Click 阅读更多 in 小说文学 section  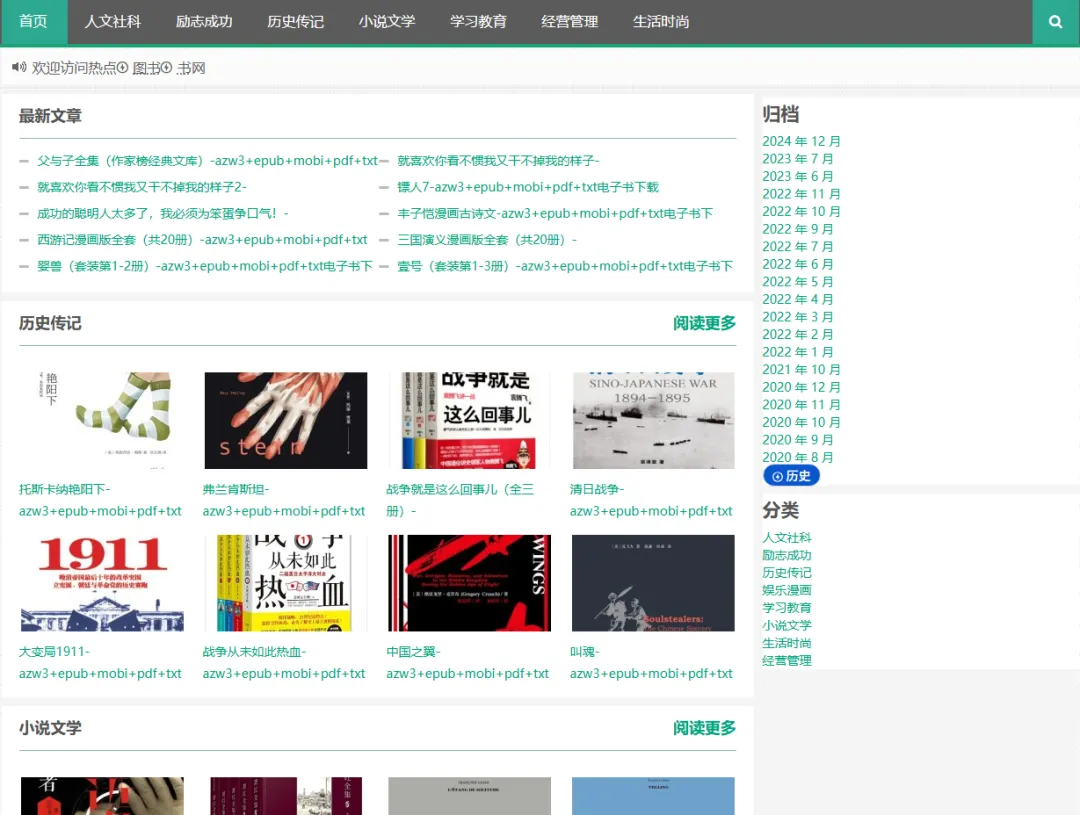pos(705,728)
